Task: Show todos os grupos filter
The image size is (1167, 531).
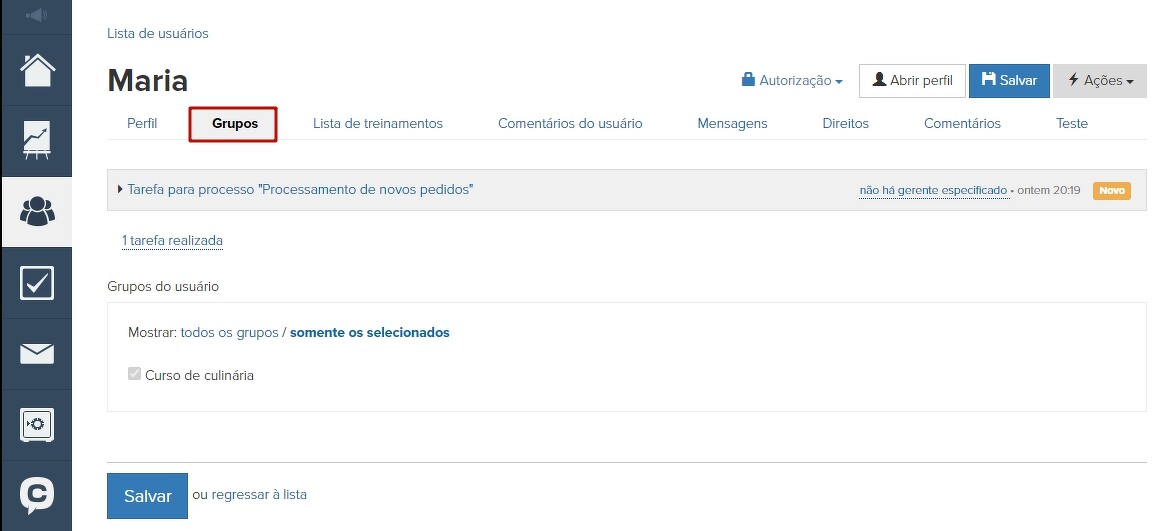Action: pyautogui.click(x=229, y=333)
